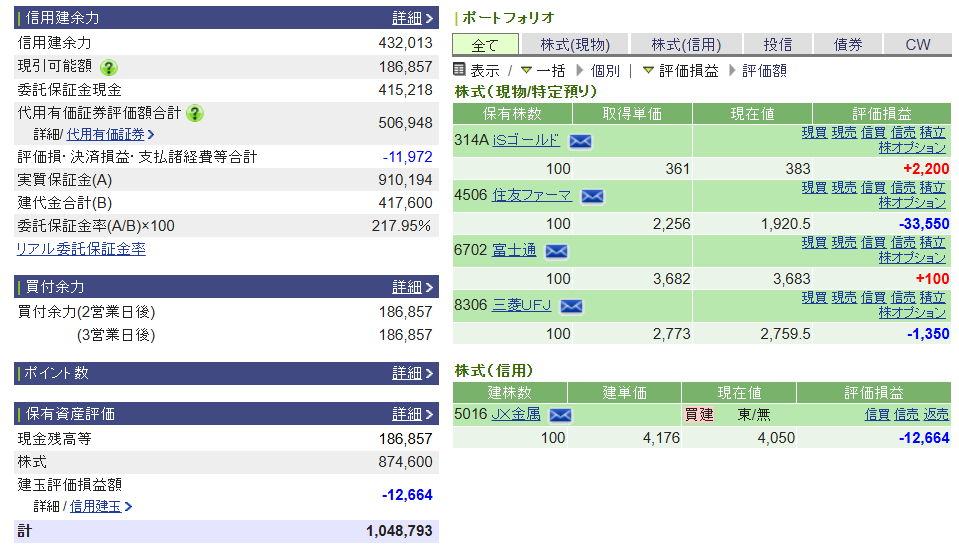959x550 pixels.
Task: Click the mail icon beside 住友ファーマ
Action: tap(592, 196)
